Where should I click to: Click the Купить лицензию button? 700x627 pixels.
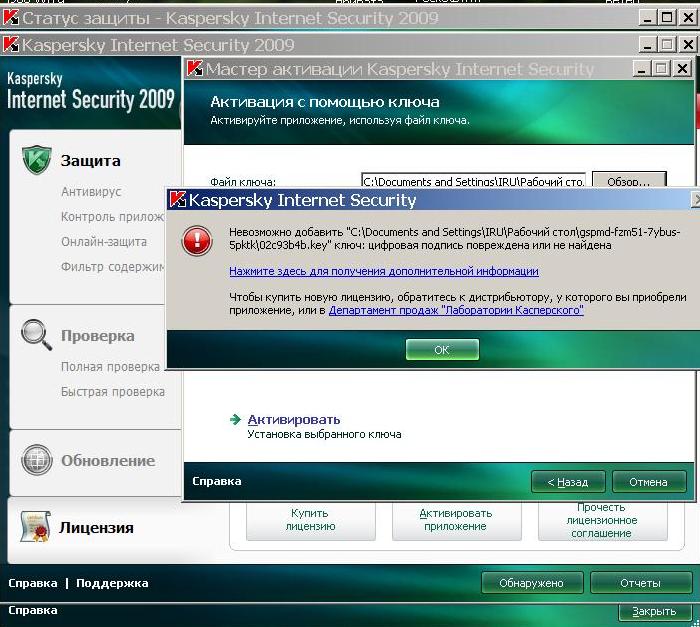click(310, 520)
